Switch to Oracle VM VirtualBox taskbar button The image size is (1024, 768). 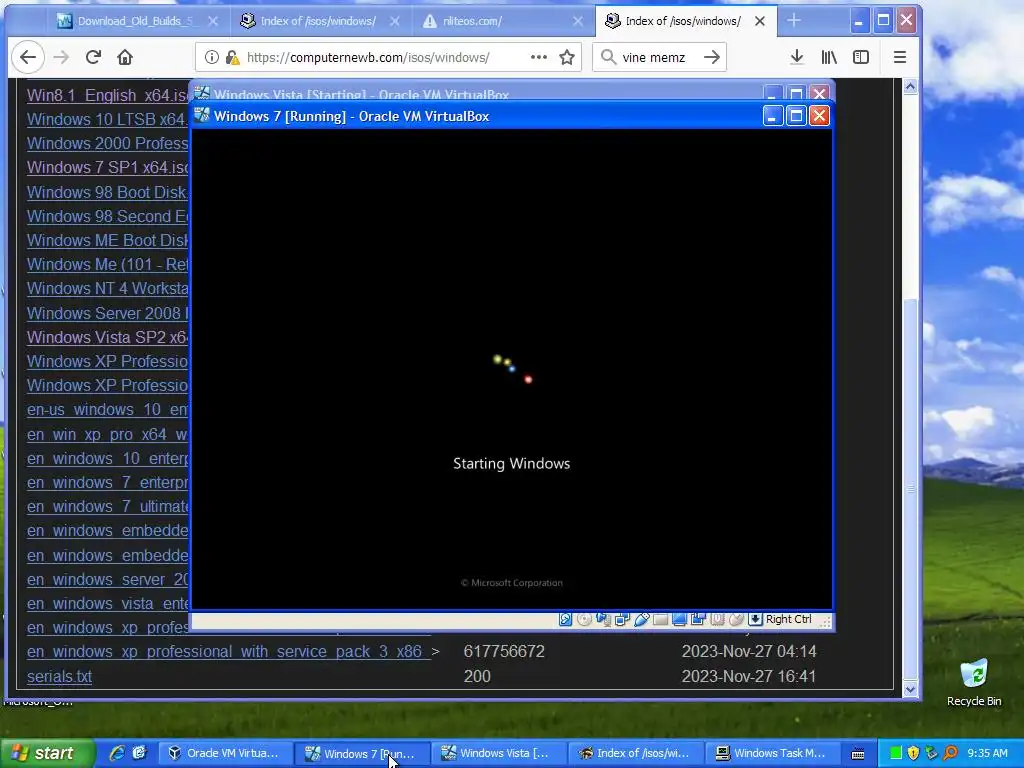[224, 753]
